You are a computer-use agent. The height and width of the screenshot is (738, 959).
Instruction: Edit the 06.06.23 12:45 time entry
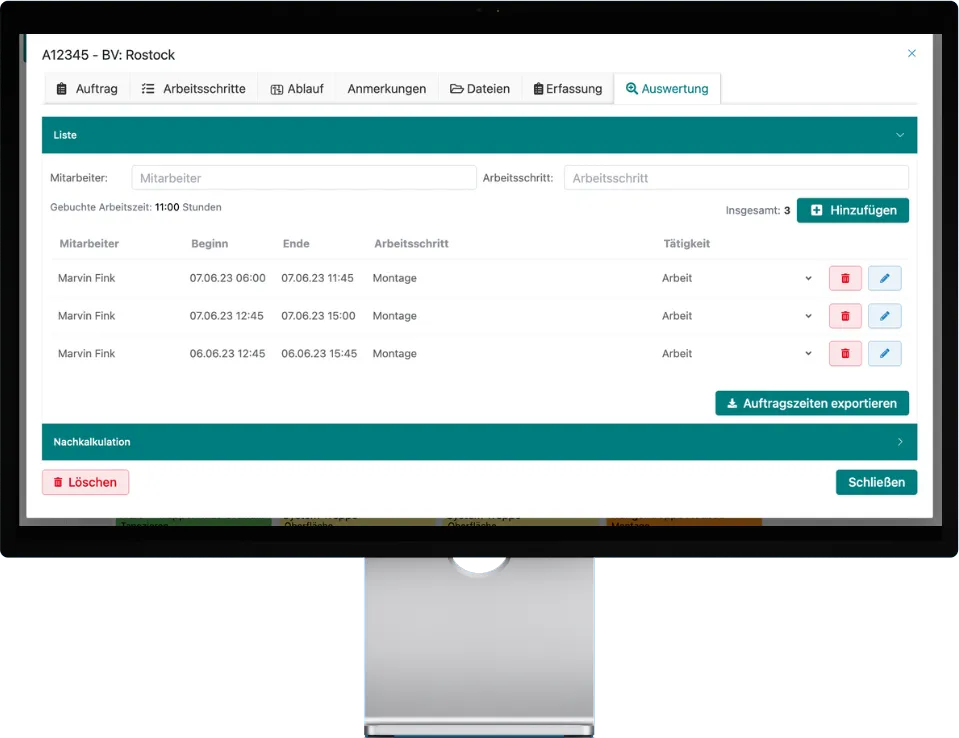point(884,354)
